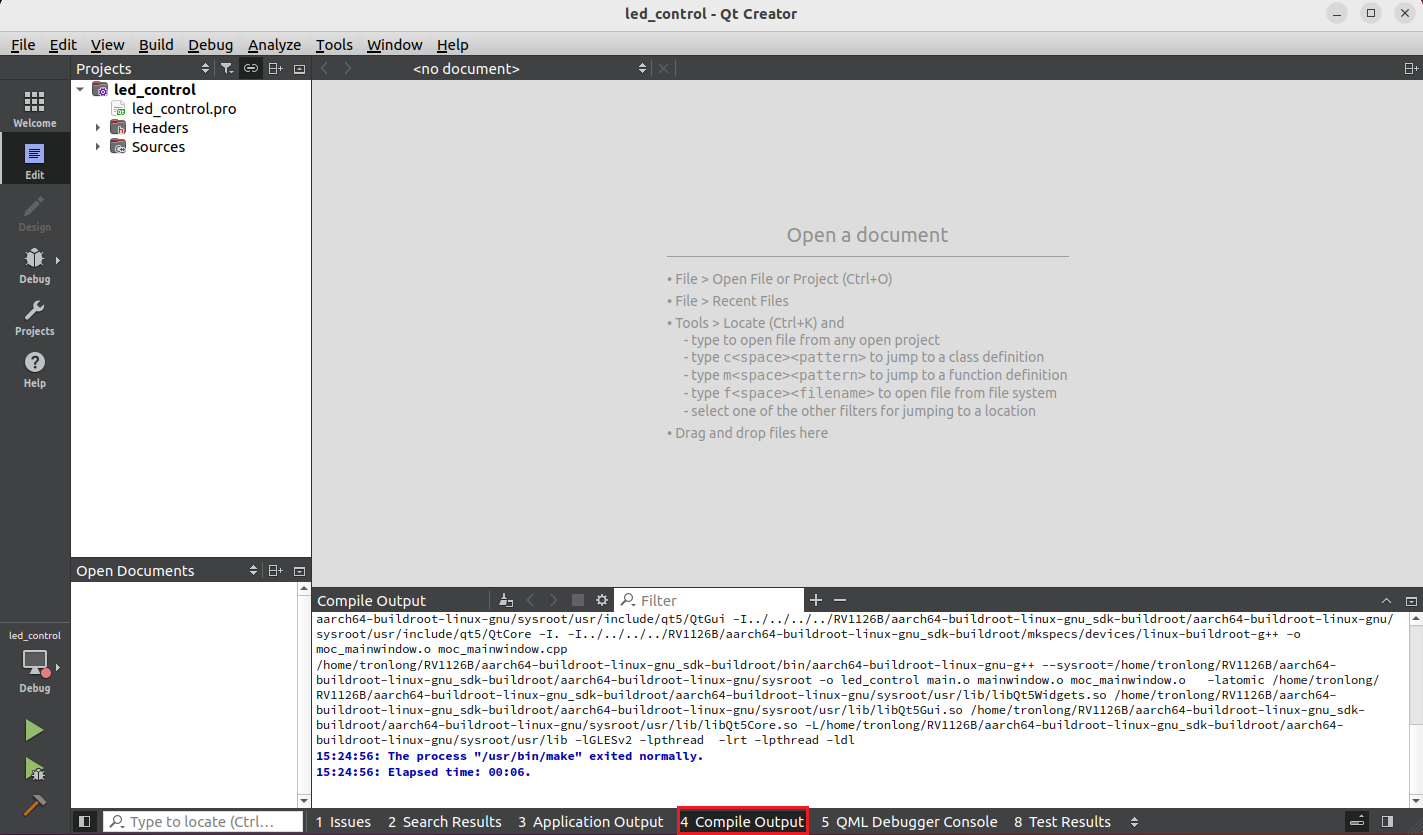Expand the Sources folder
Screen dimensions: 1423x835
coord(98,147)
